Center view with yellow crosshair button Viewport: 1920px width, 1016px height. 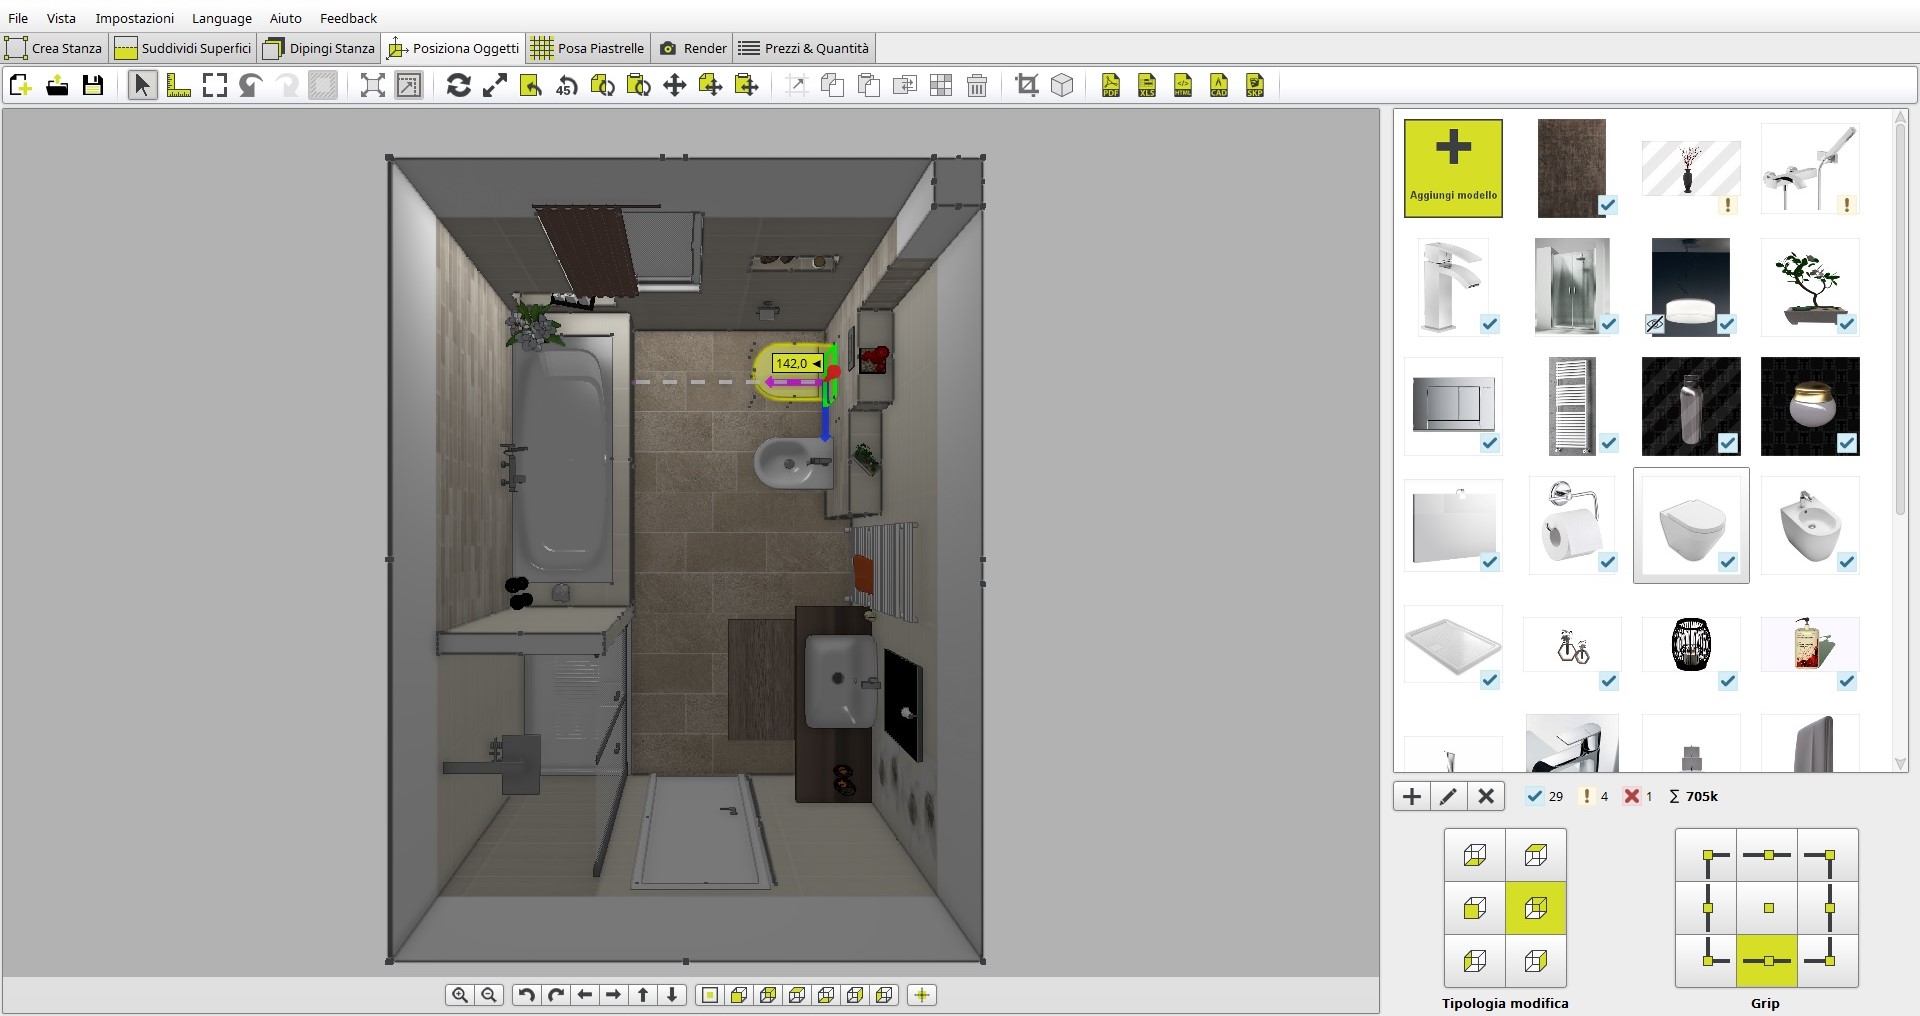tap(922, 995)
